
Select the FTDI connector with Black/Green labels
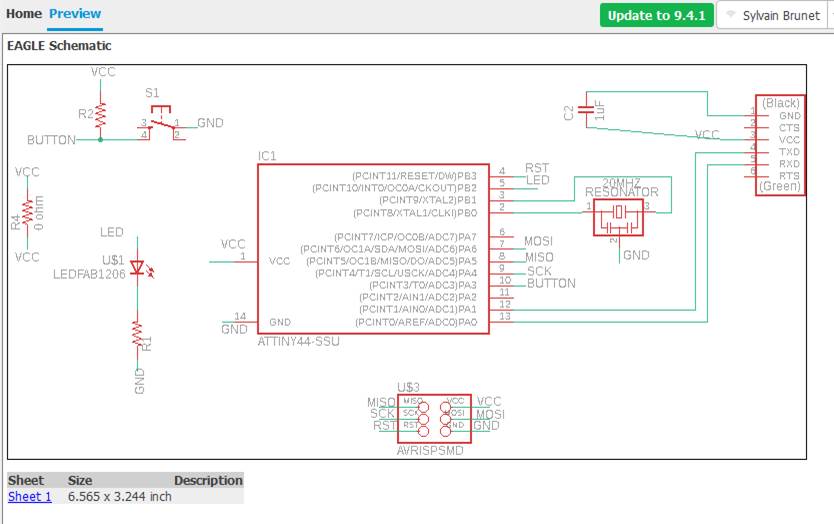(x=780, y=145)
